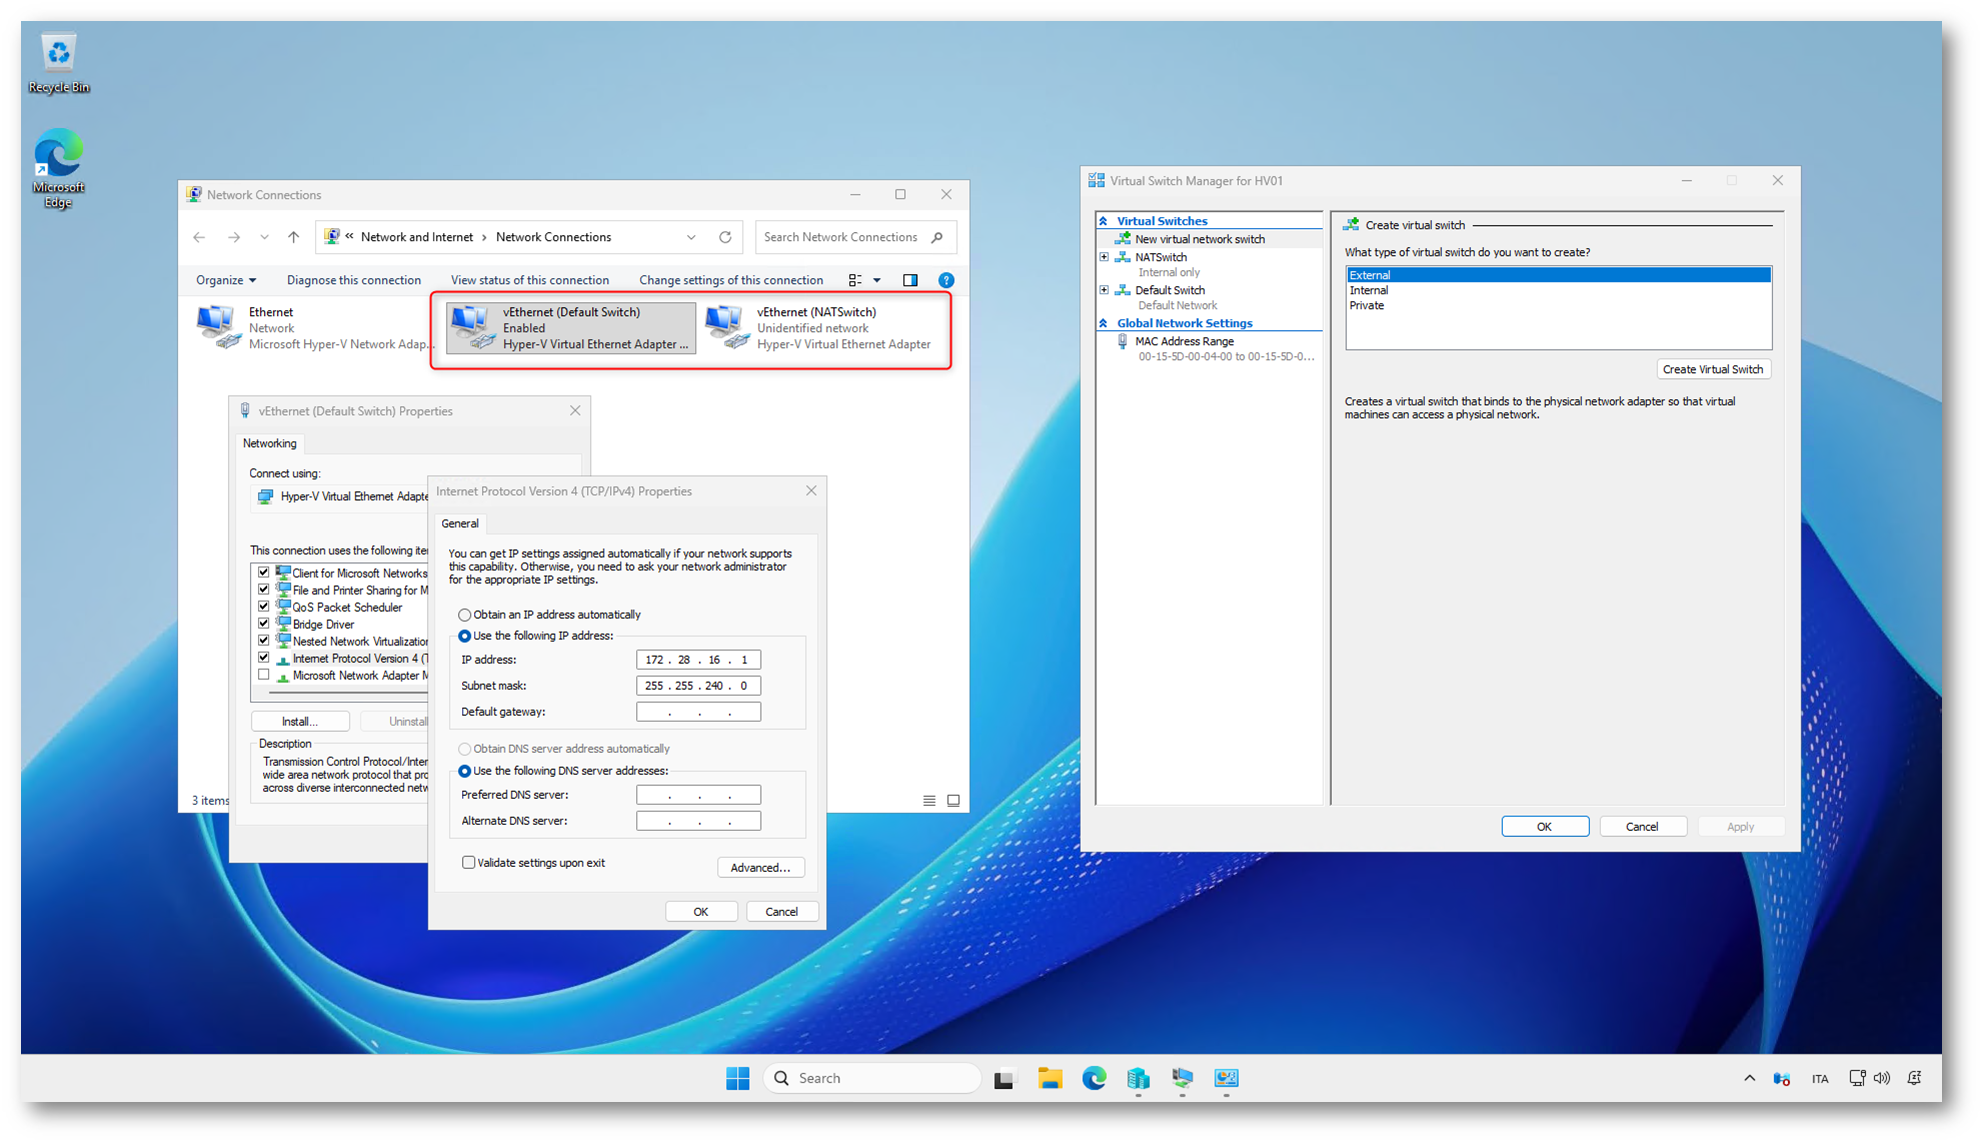The width and height of the screenshot is (1984, 1144).
Task: Expand the NATSwitch tree node
Action: pyautogui.click(x=1104, y=257)
